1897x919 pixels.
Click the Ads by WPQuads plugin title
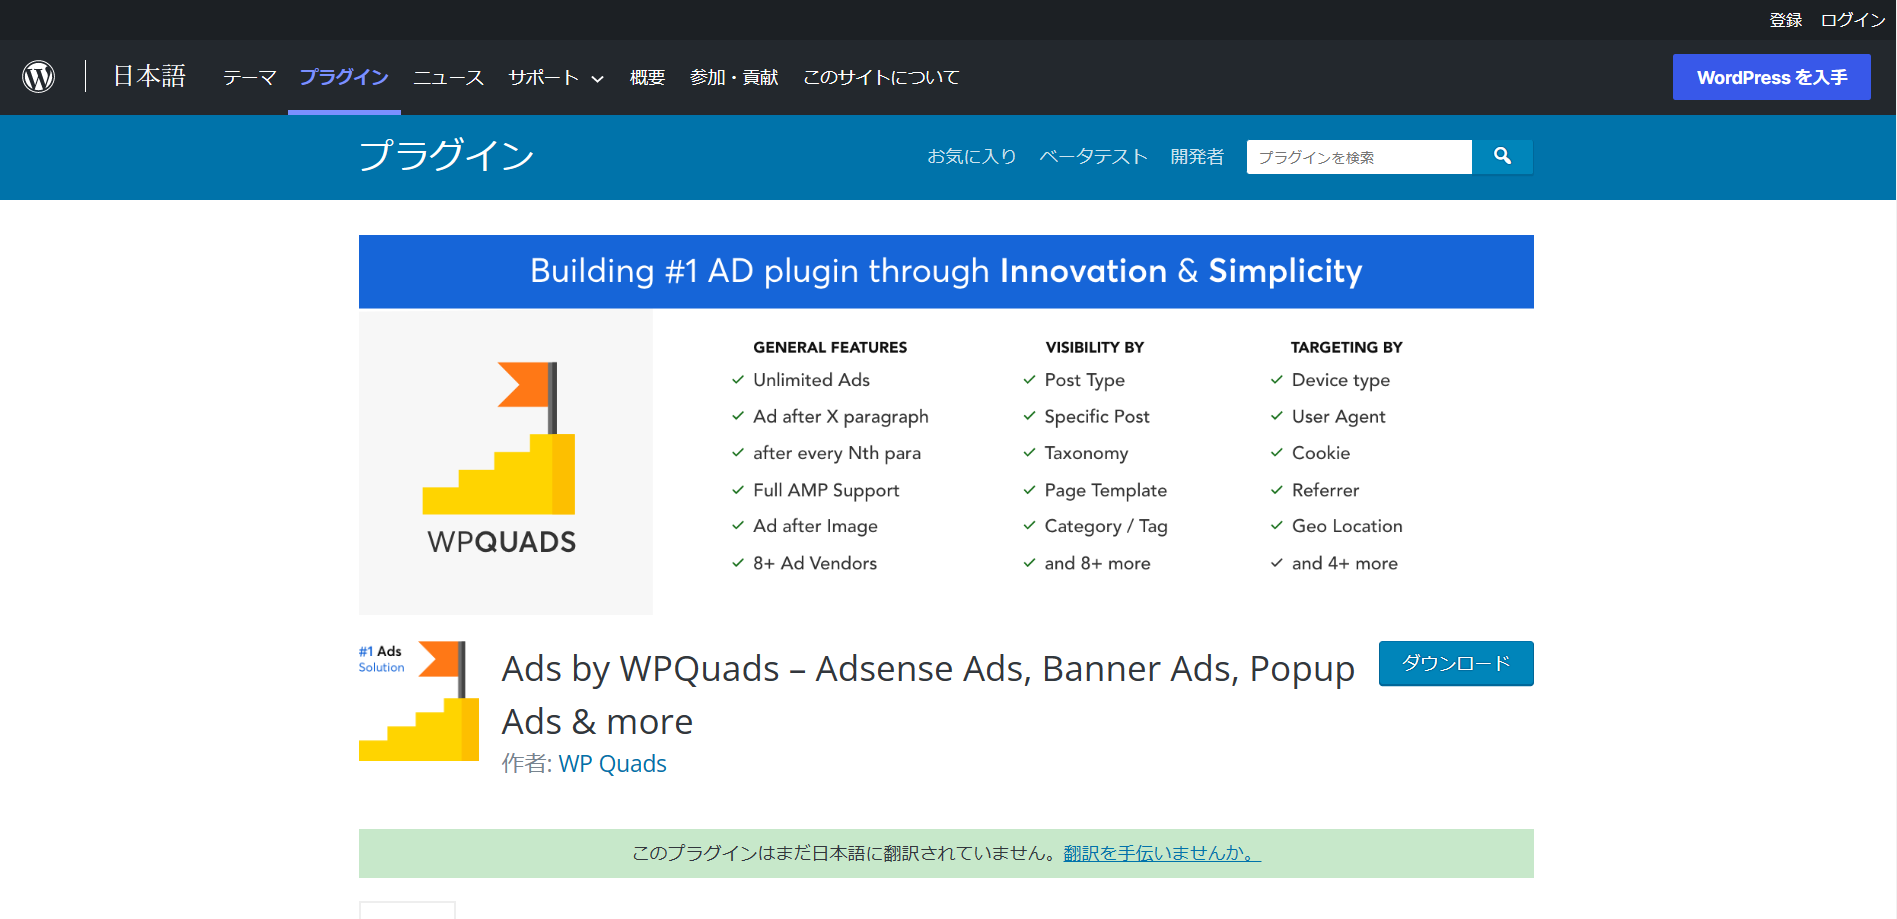(928, 694)
